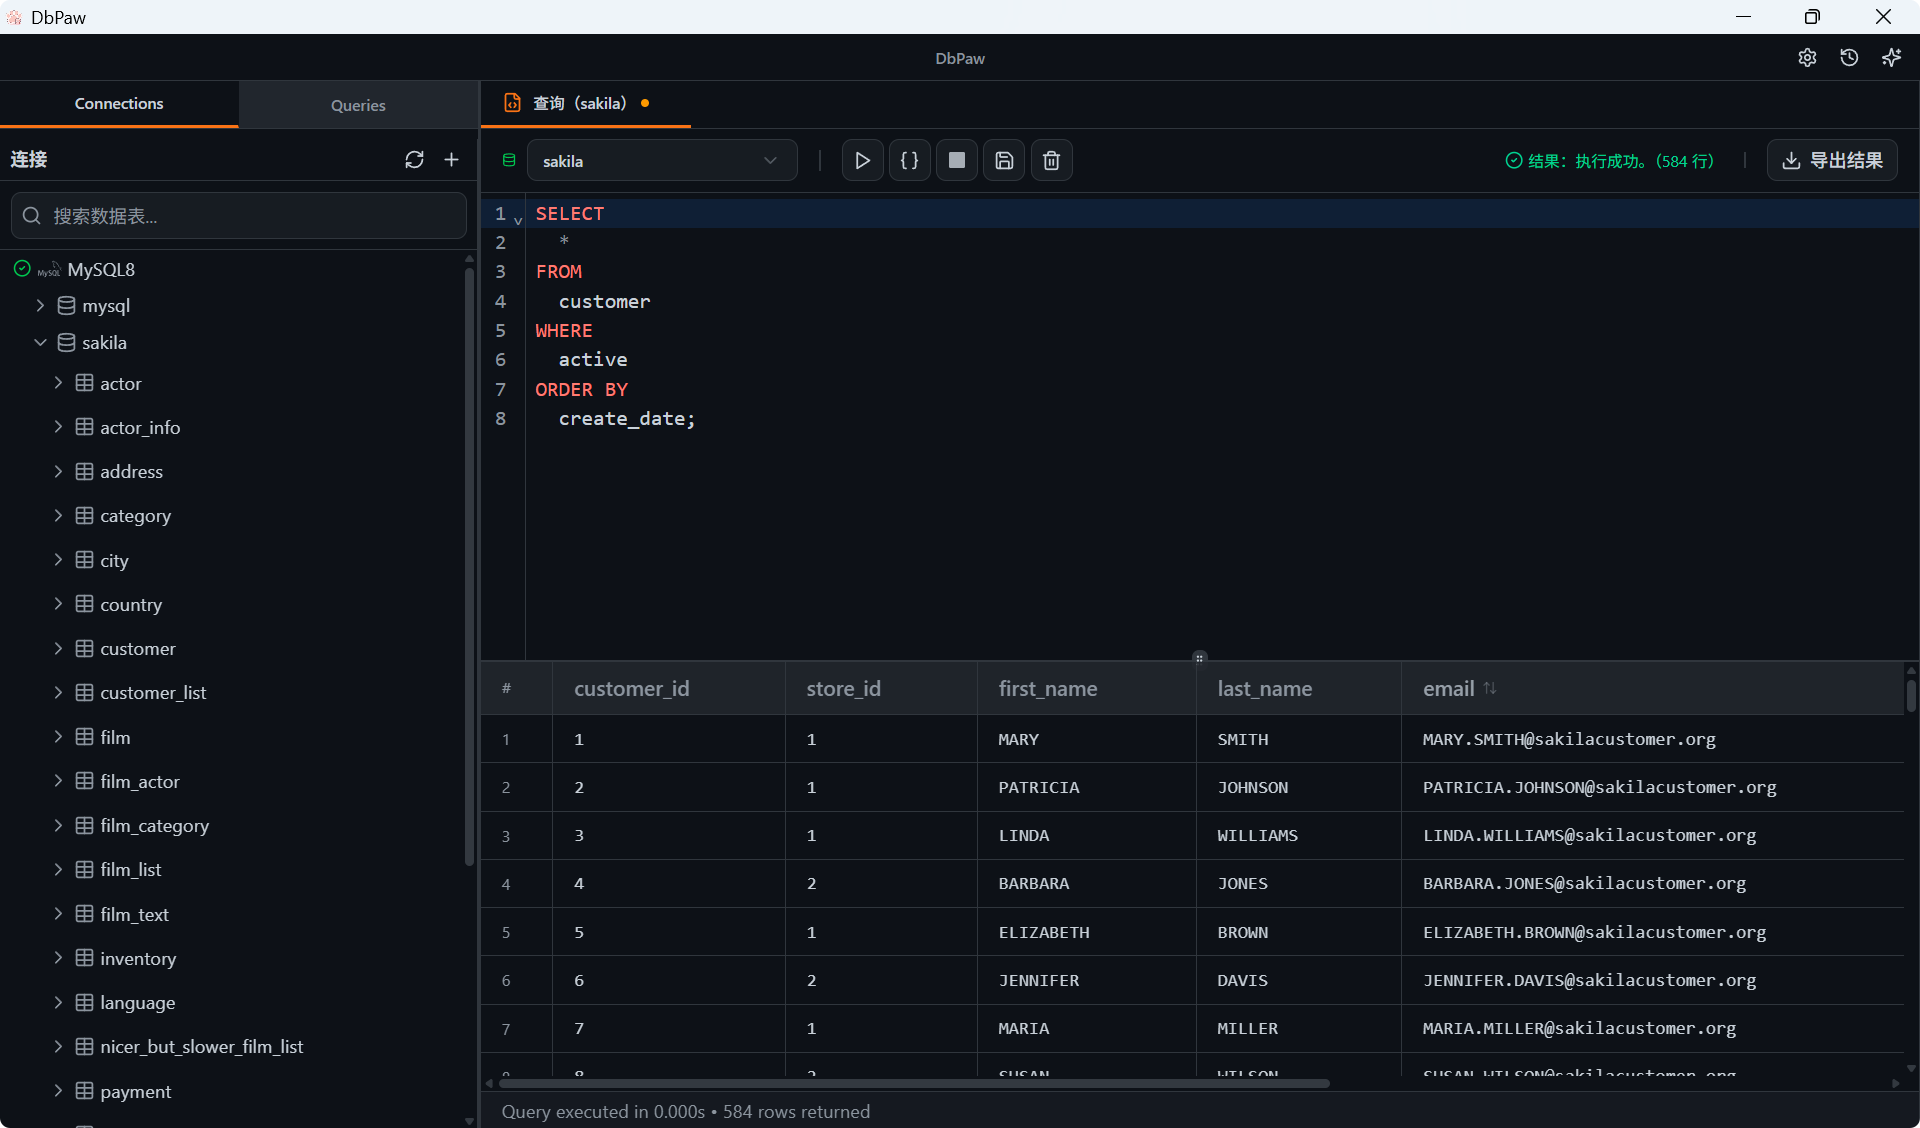Screen dimensions: 1920x1128
Task: Switch to the Queries tab
Action: 358,105
